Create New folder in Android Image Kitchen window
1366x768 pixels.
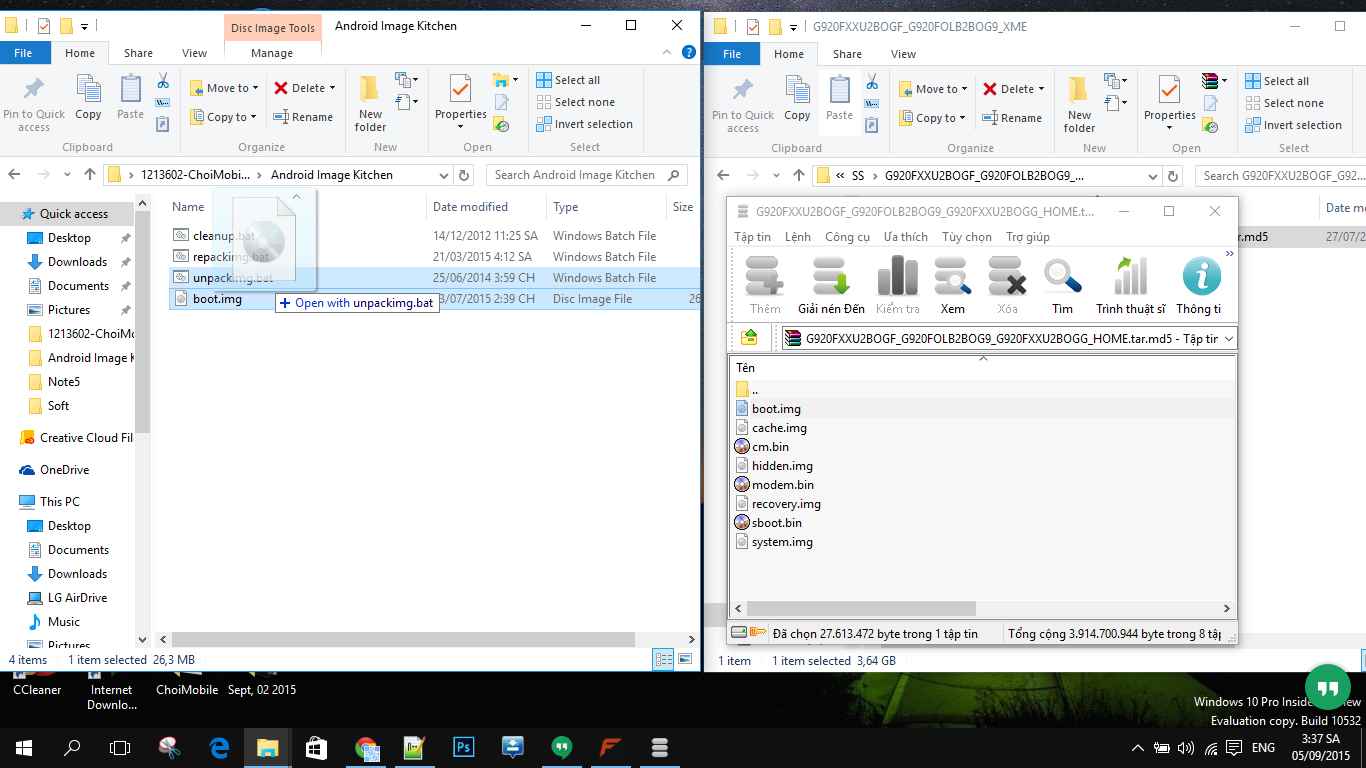(370, 103)
